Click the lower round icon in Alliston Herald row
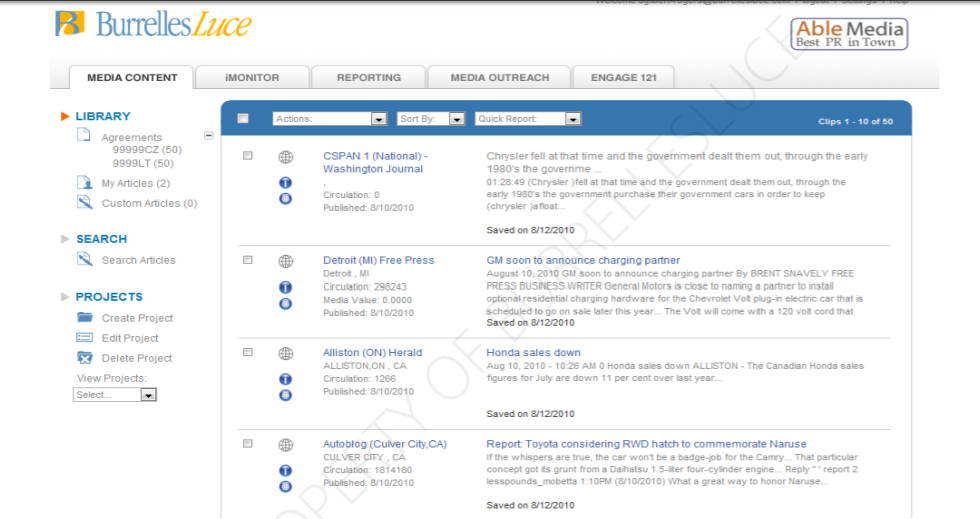The image size is (980, 519). point(286,395)
